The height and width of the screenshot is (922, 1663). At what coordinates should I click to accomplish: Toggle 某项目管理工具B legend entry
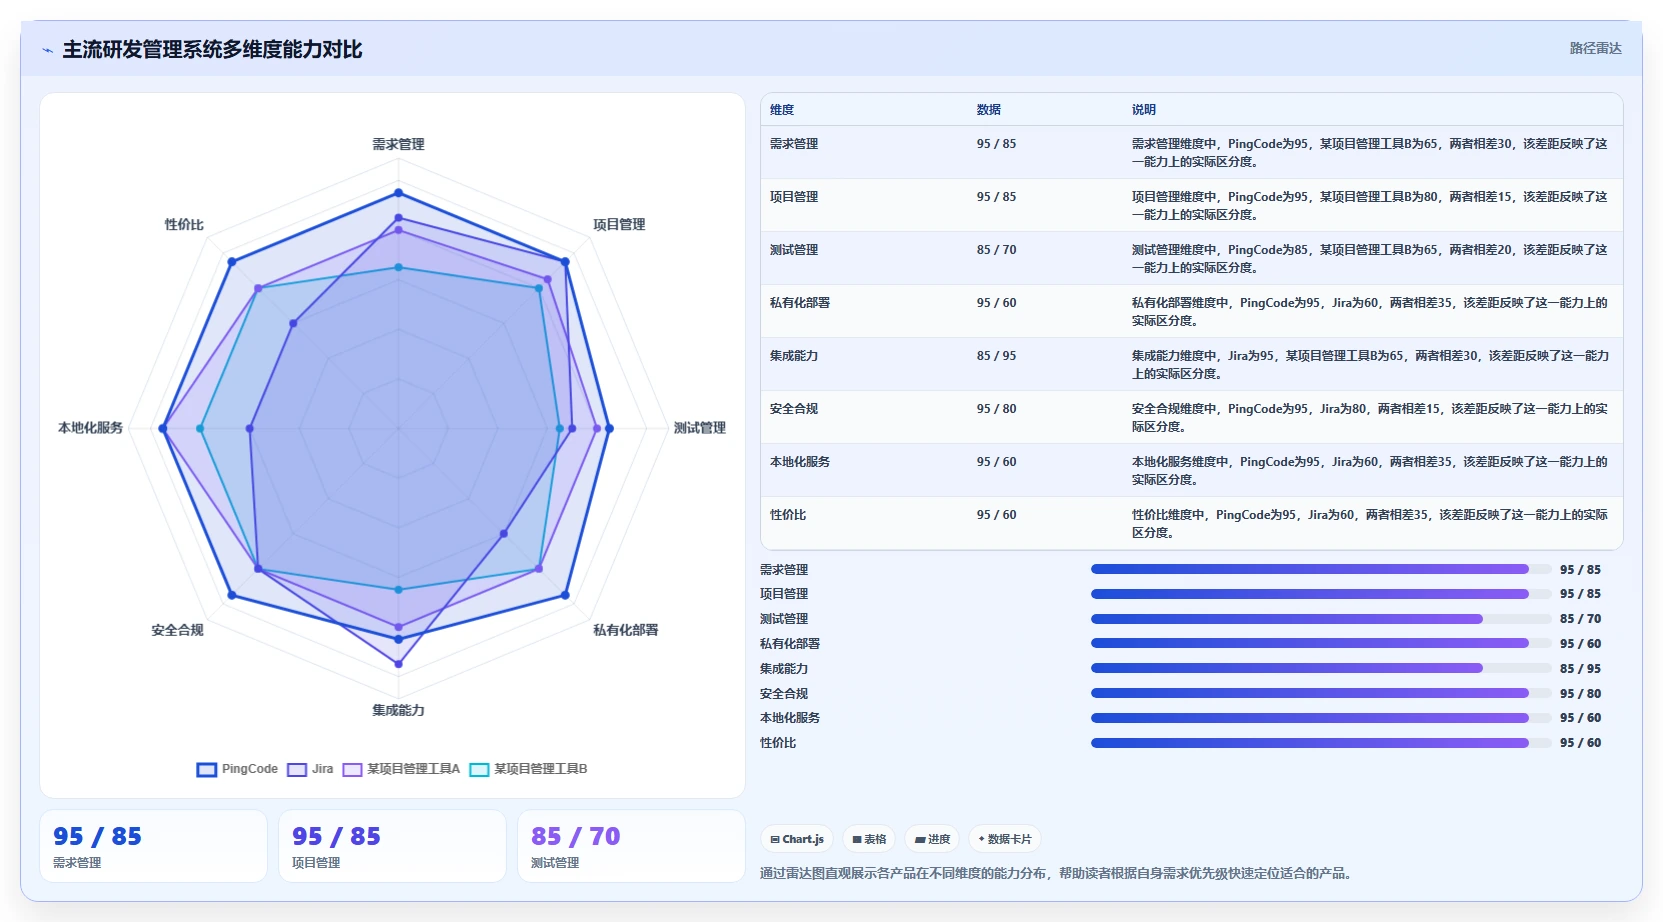tap(528, 769)
